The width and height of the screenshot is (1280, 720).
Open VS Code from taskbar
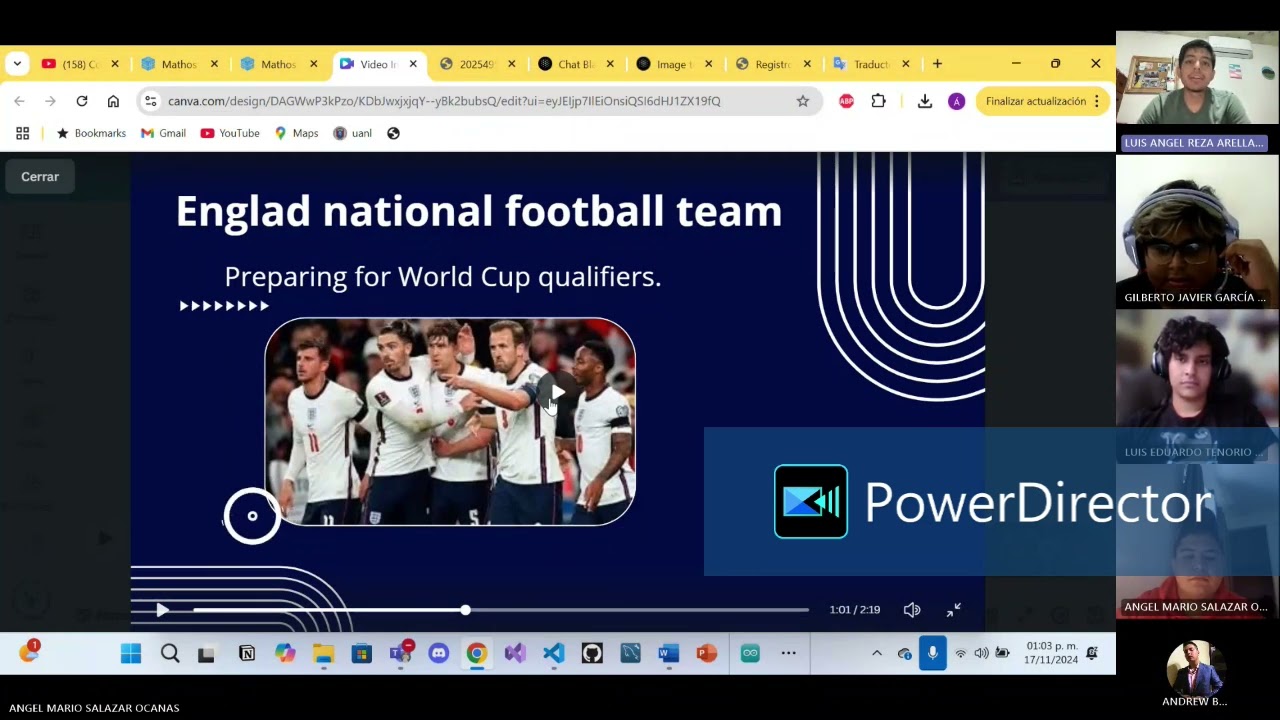click(553, 654)
